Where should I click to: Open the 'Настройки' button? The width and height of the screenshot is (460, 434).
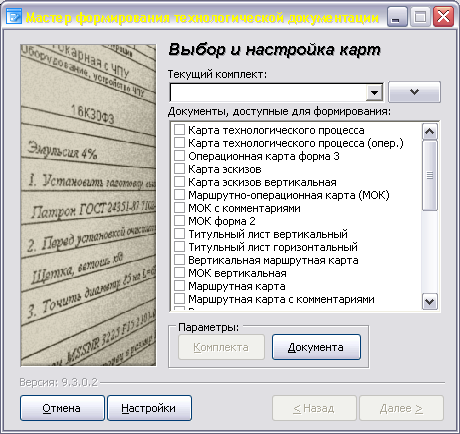[149, 408]
